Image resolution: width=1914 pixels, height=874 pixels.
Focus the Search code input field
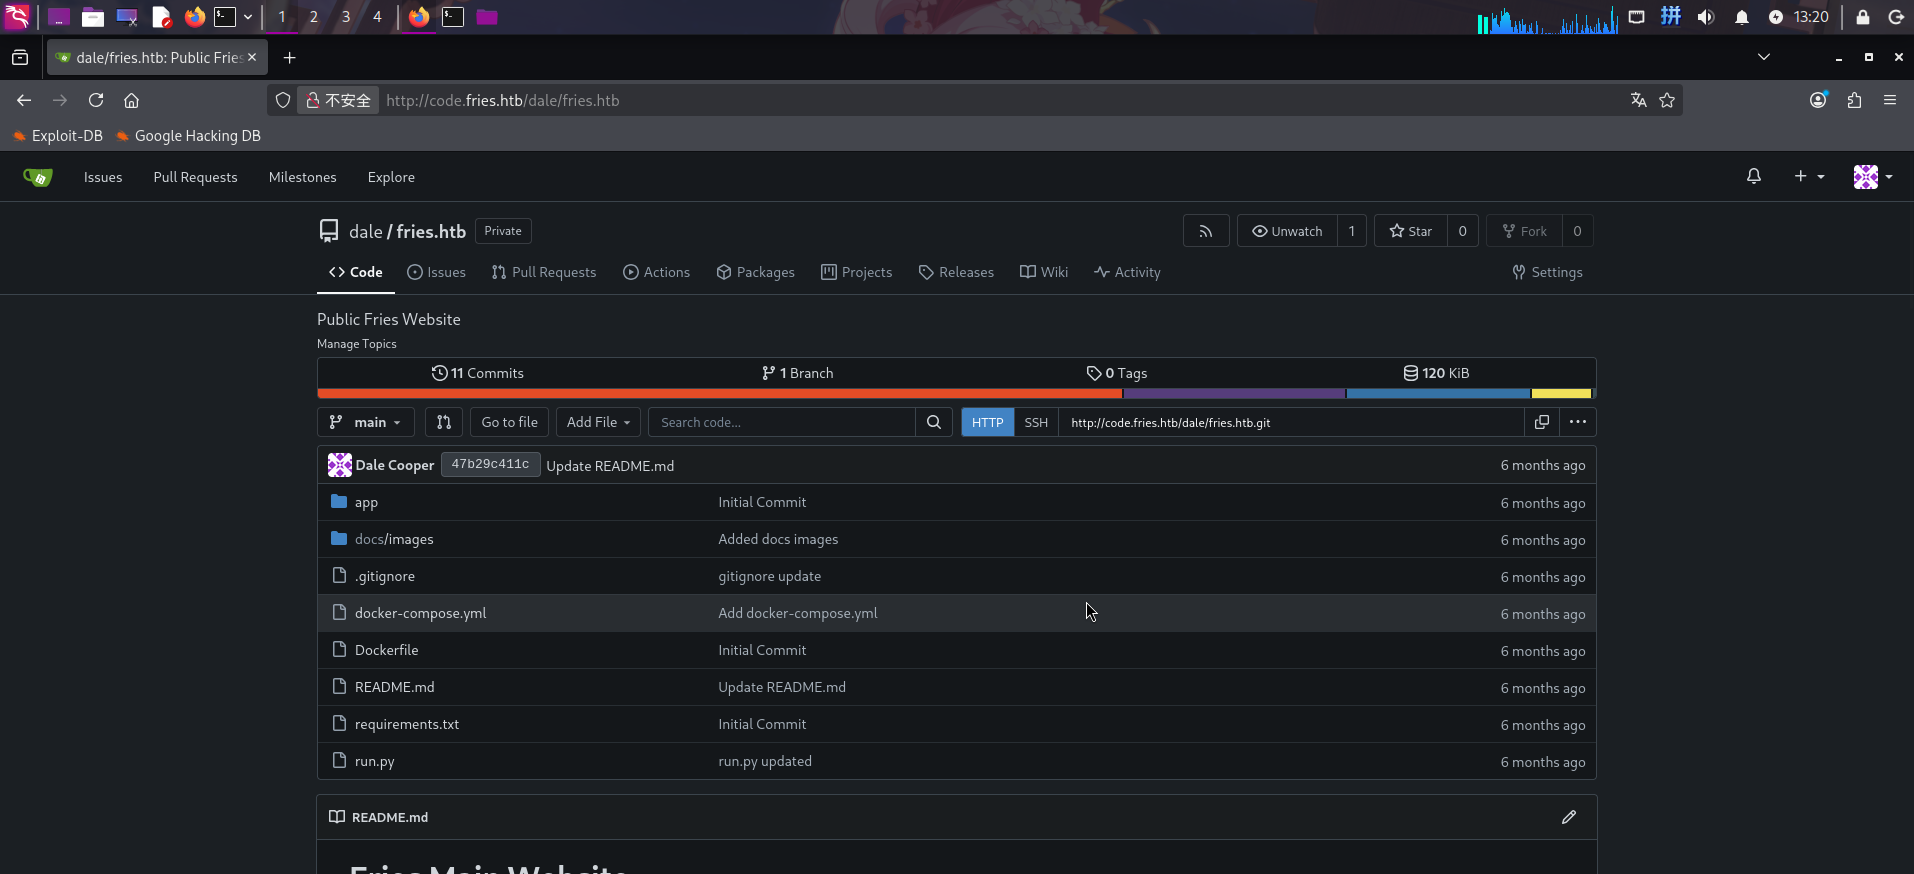[x=782, y=422]
